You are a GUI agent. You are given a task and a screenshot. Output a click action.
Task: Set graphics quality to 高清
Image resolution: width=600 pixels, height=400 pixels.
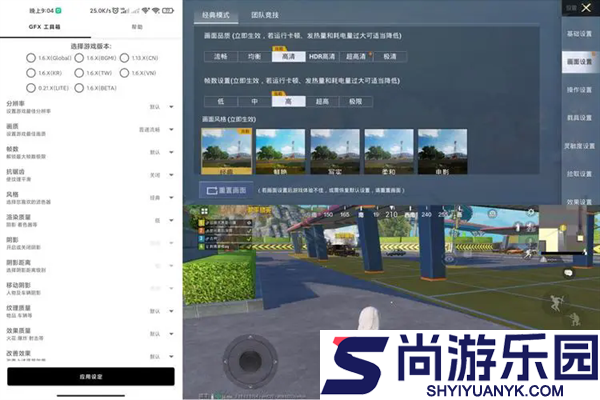tap(289, 56)
